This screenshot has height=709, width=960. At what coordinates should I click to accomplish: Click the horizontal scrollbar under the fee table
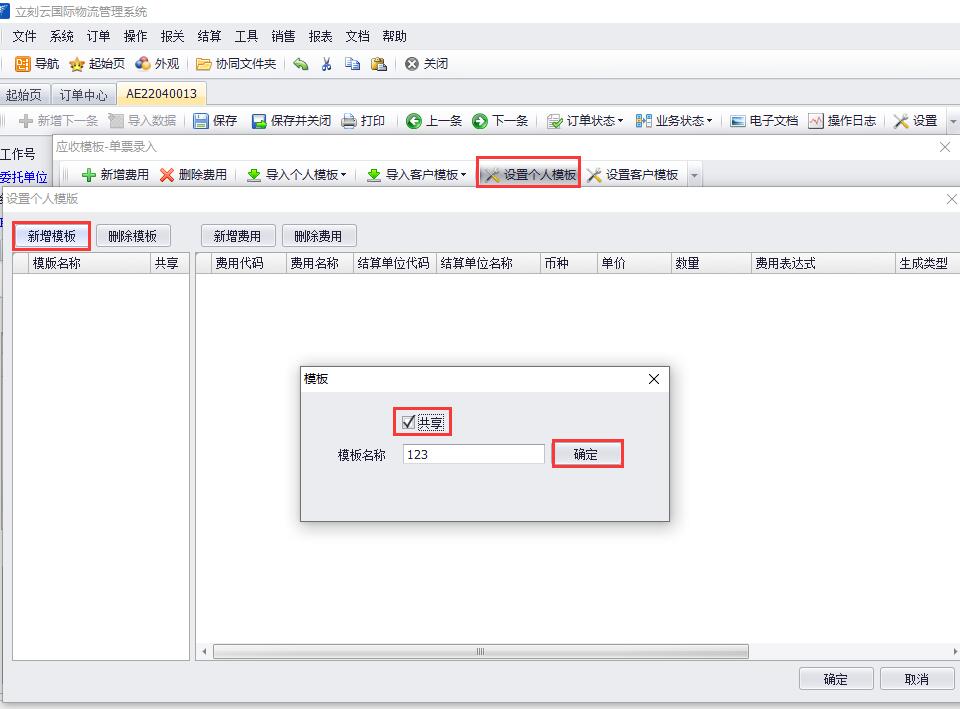(x=480, y=652)
